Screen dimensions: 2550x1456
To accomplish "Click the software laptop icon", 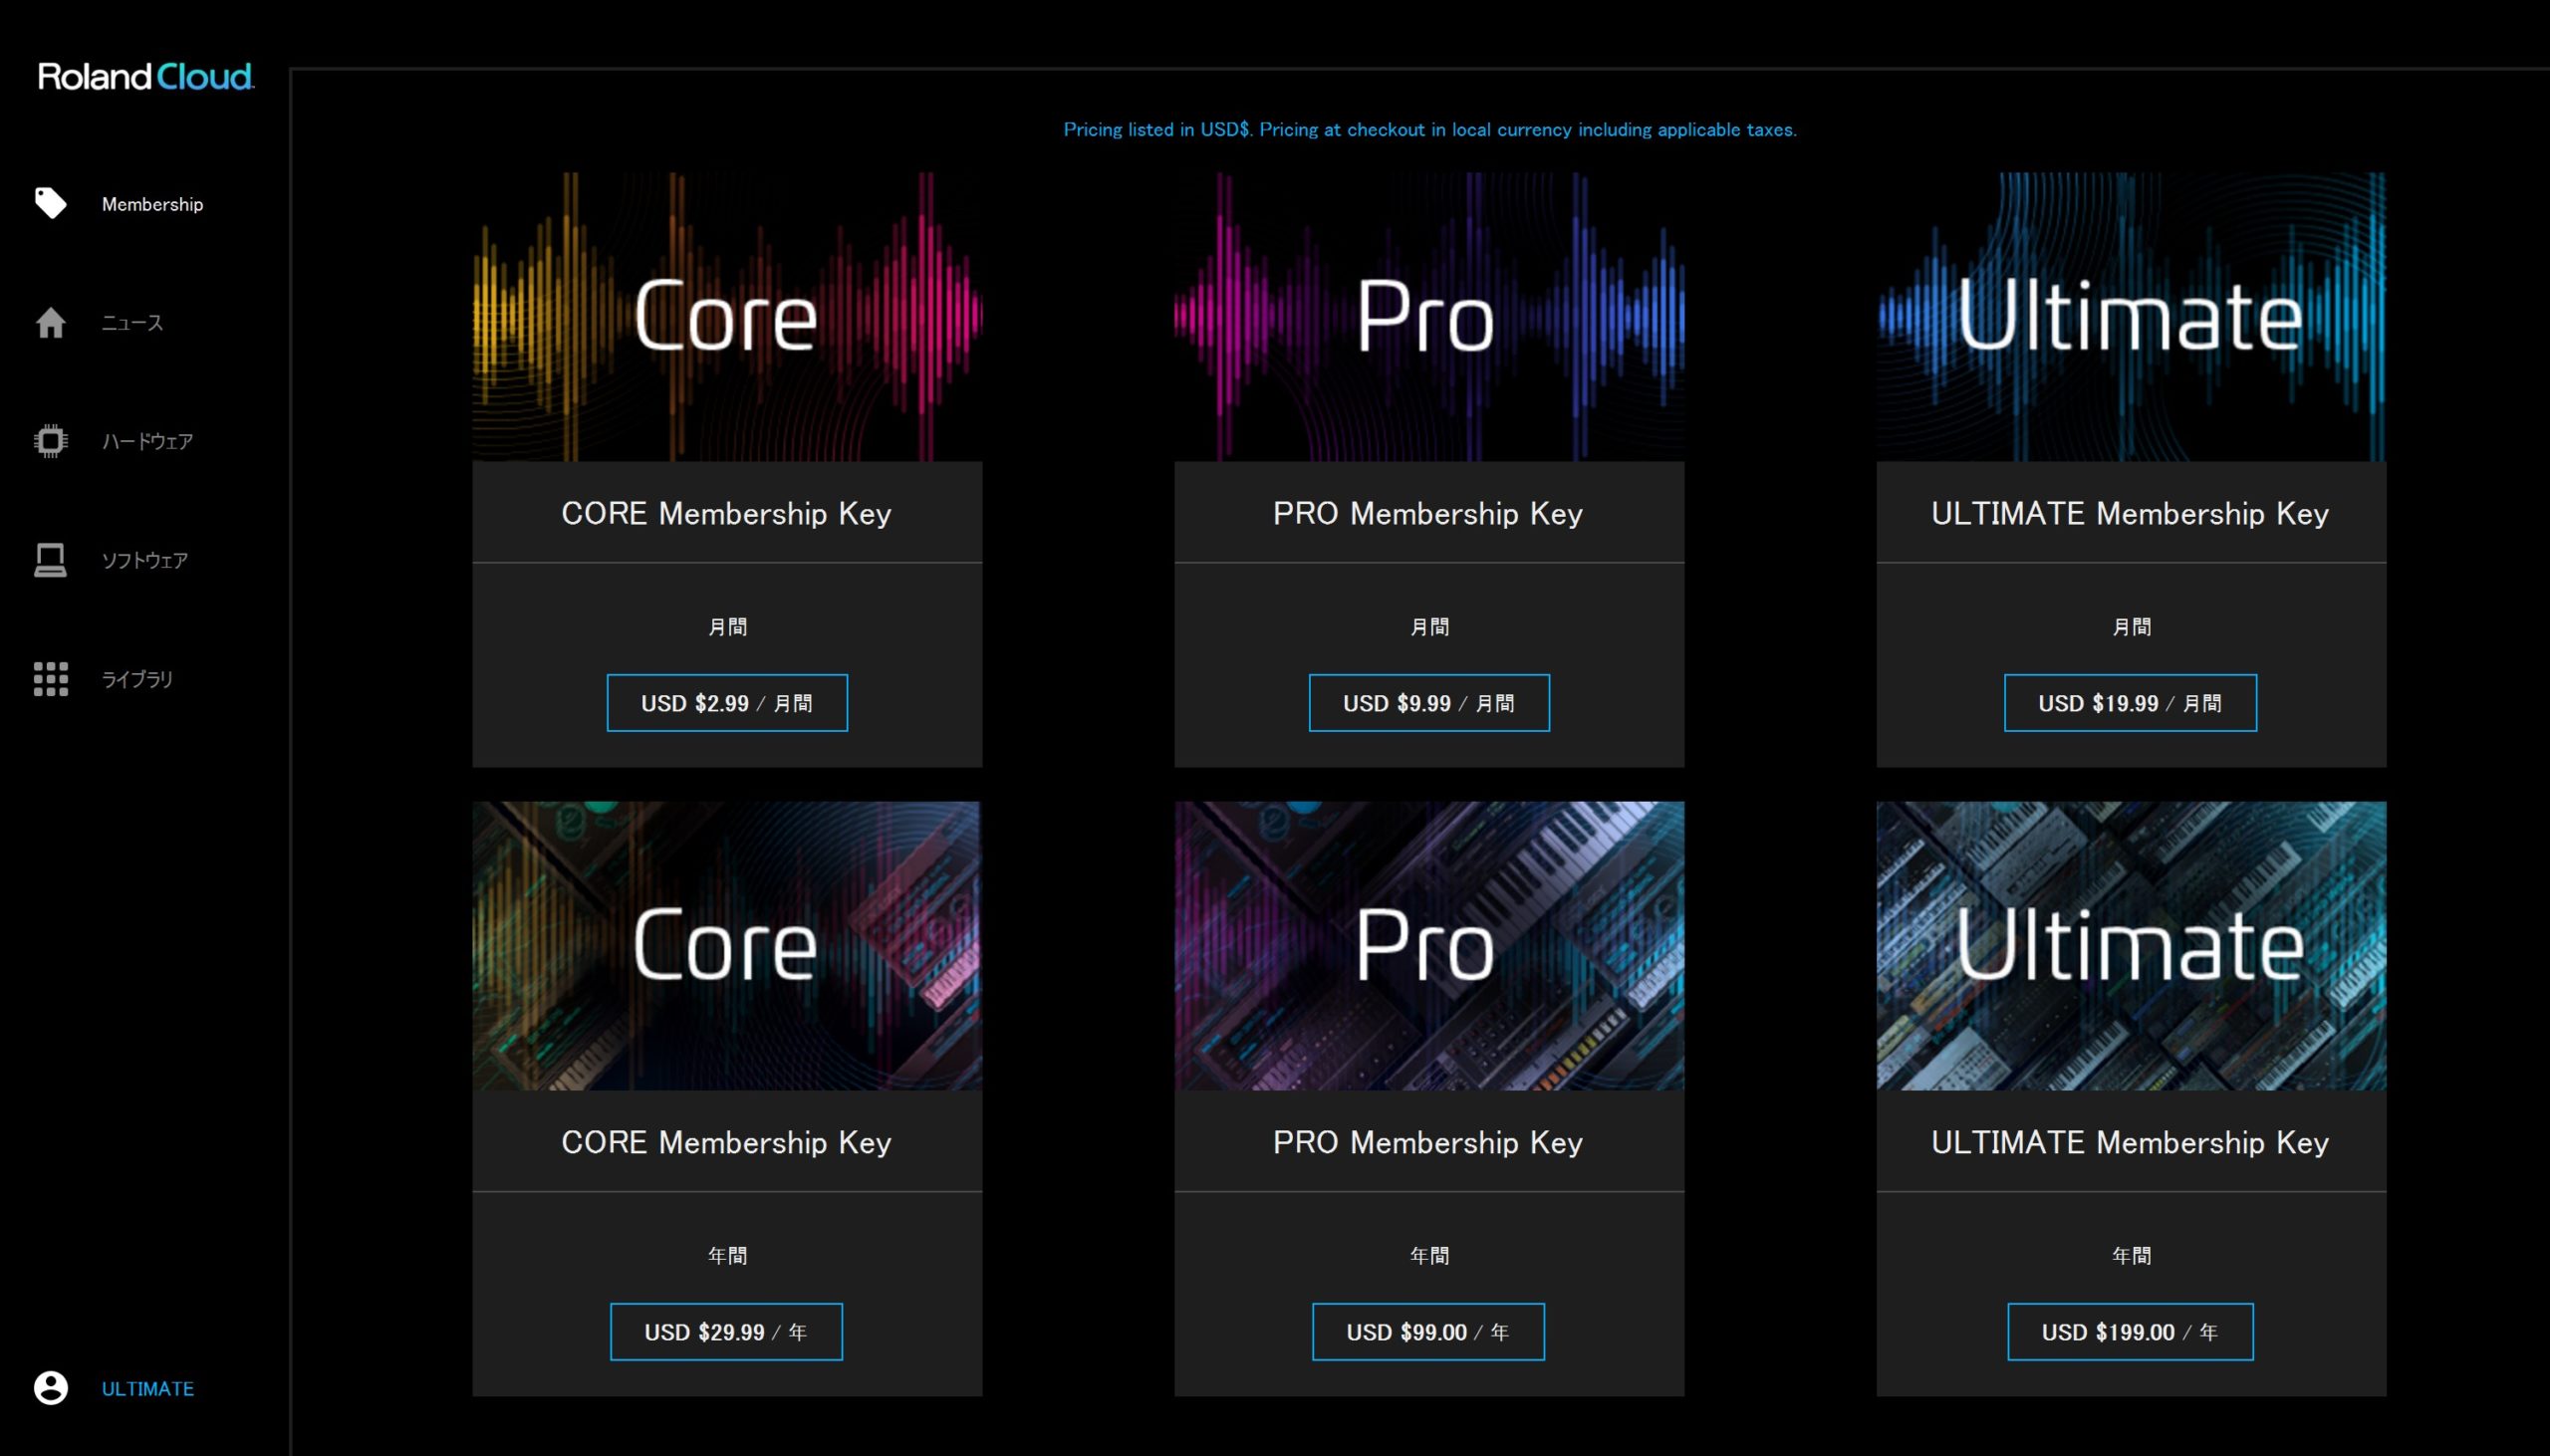I will (x=50, y=560).
